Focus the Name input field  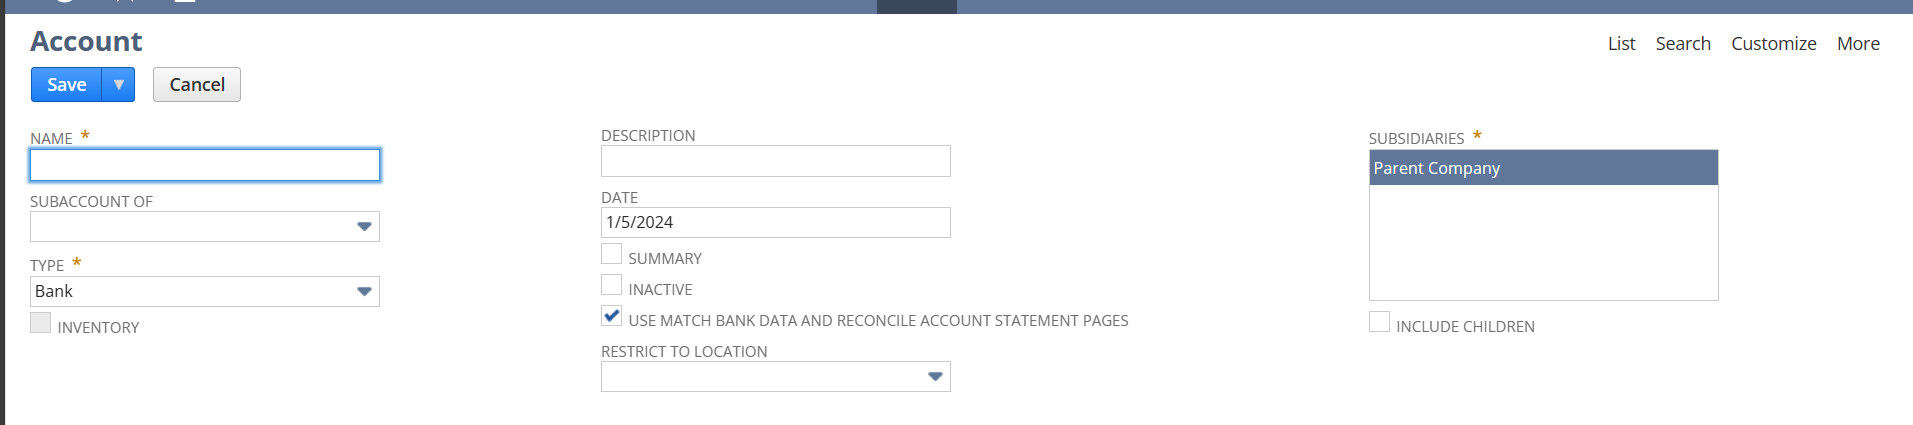pos(205,165)
